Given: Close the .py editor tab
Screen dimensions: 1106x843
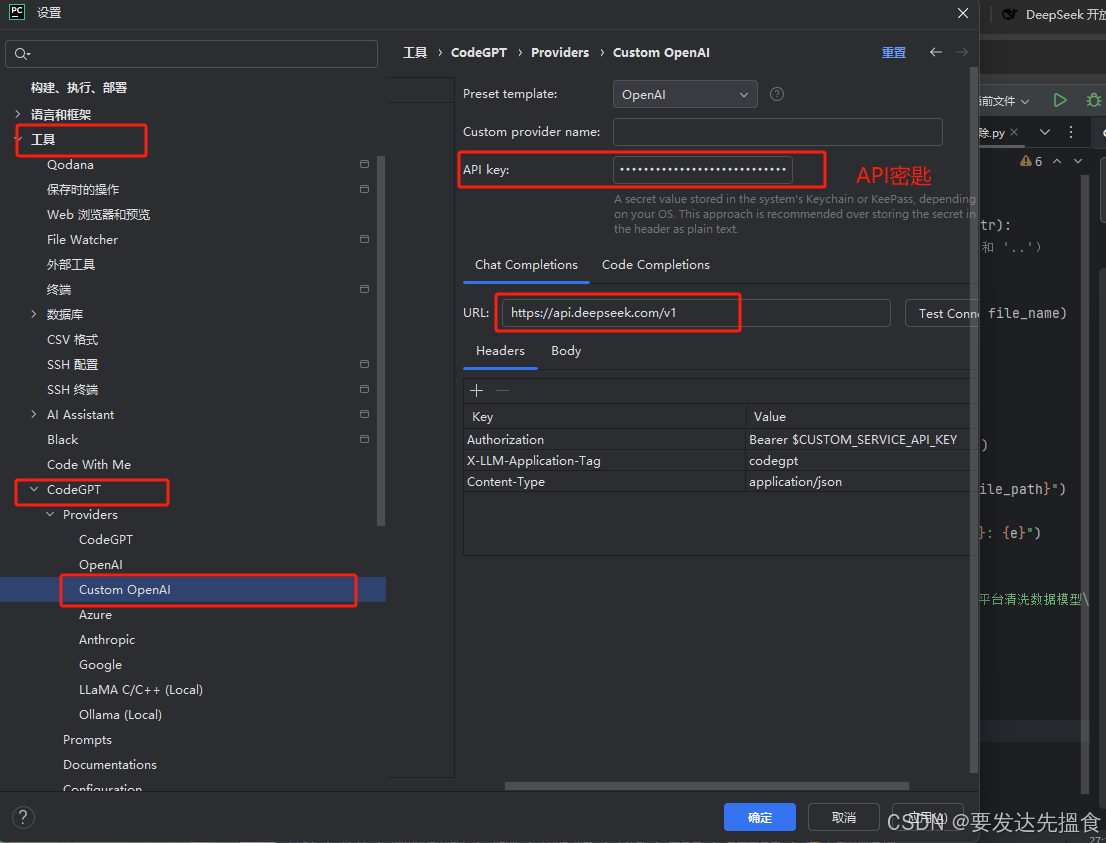Looking at the screenshot, I should [x=1014, y=132].
